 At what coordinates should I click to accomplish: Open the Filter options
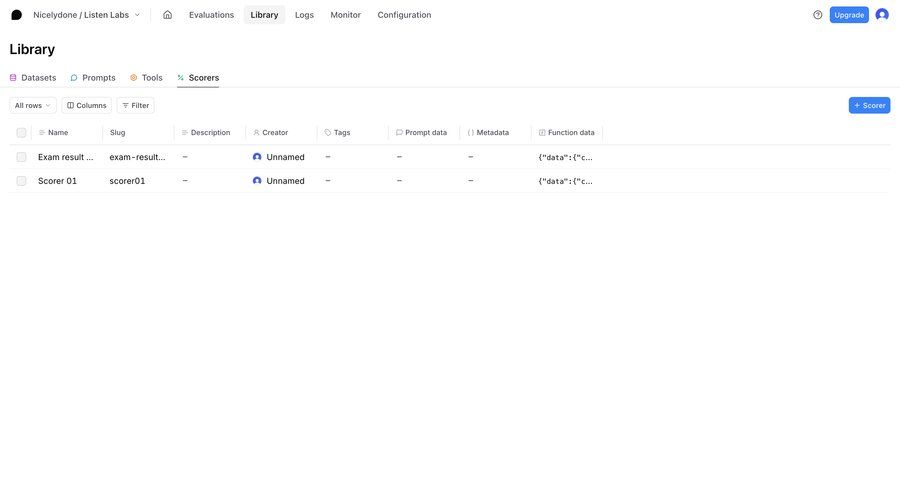[135, 106]
